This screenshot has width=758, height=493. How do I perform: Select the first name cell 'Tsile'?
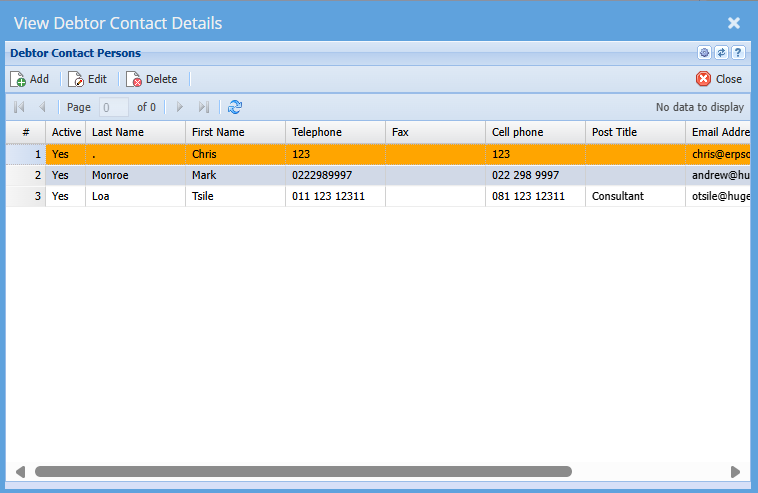[235, 196]
